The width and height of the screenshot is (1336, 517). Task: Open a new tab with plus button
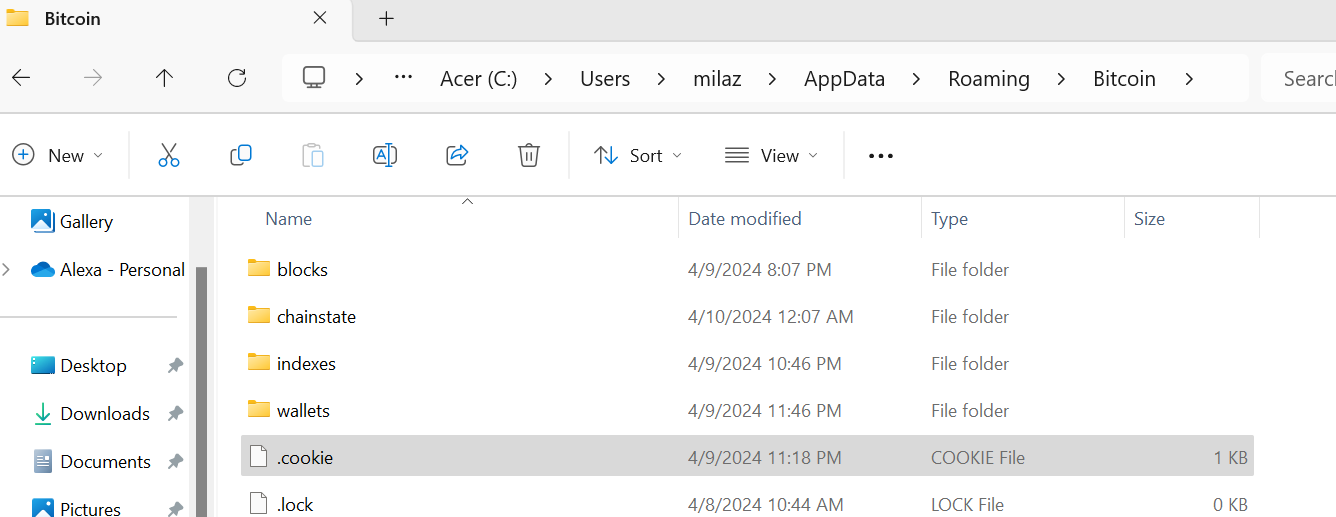[386, 18]
